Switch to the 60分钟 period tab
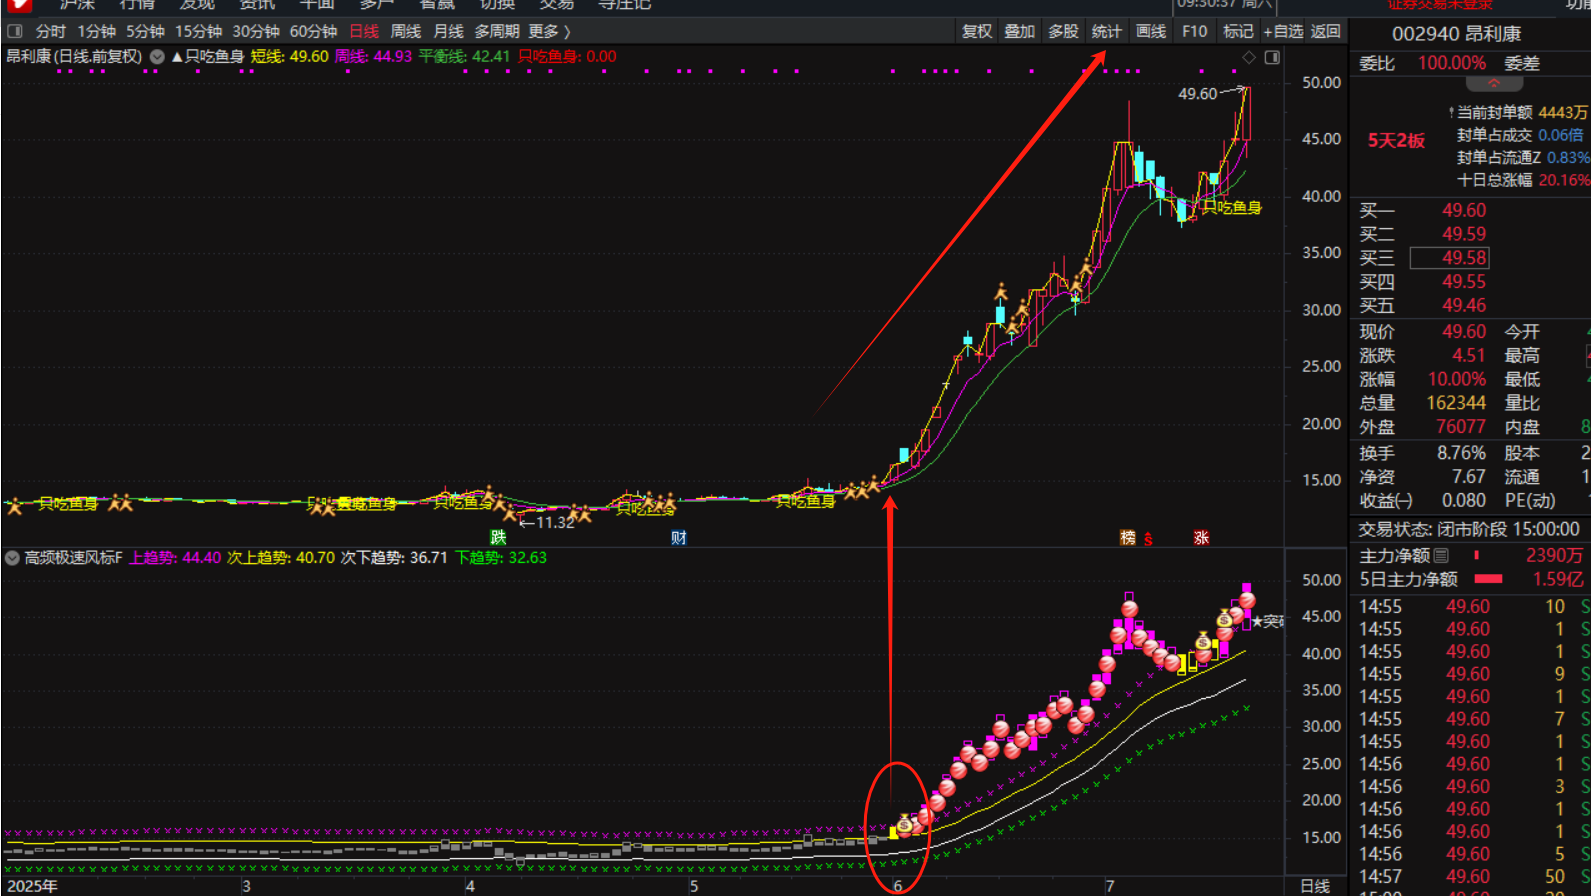The height and width of the screenshot is (896, 1591). point(313,31)
